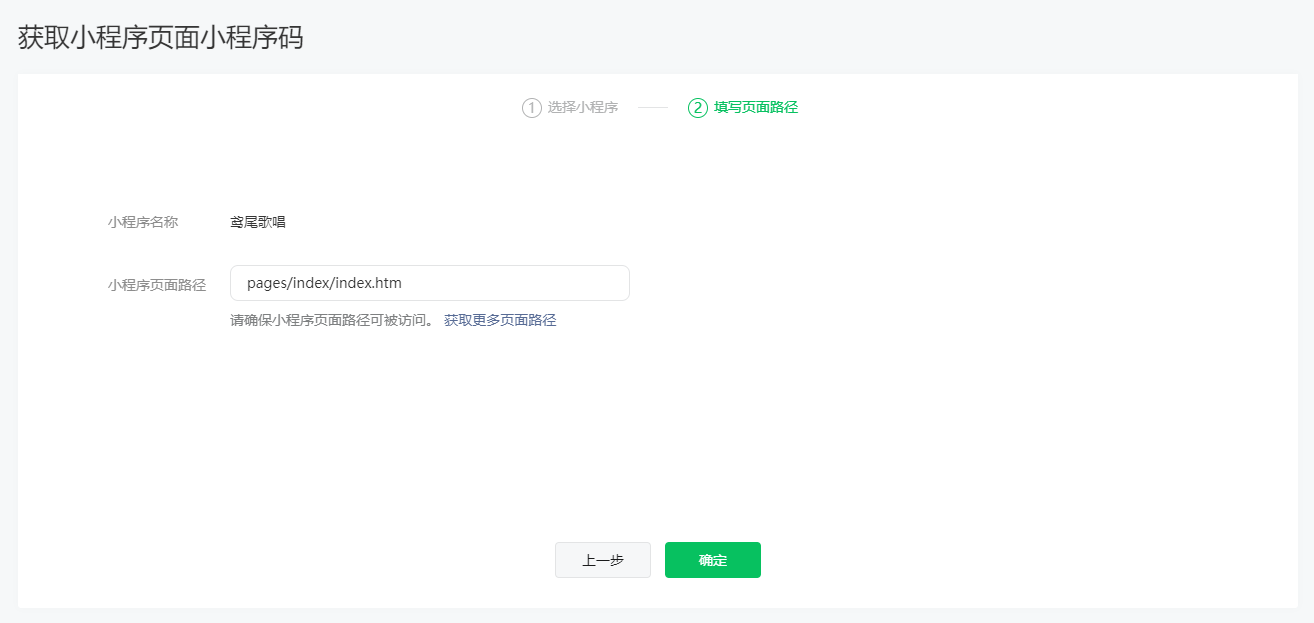The width and height of the screenshot is (1314, 623).
Task: Click the step 2 green circled number icon
Action: click(x=697, y=108)
